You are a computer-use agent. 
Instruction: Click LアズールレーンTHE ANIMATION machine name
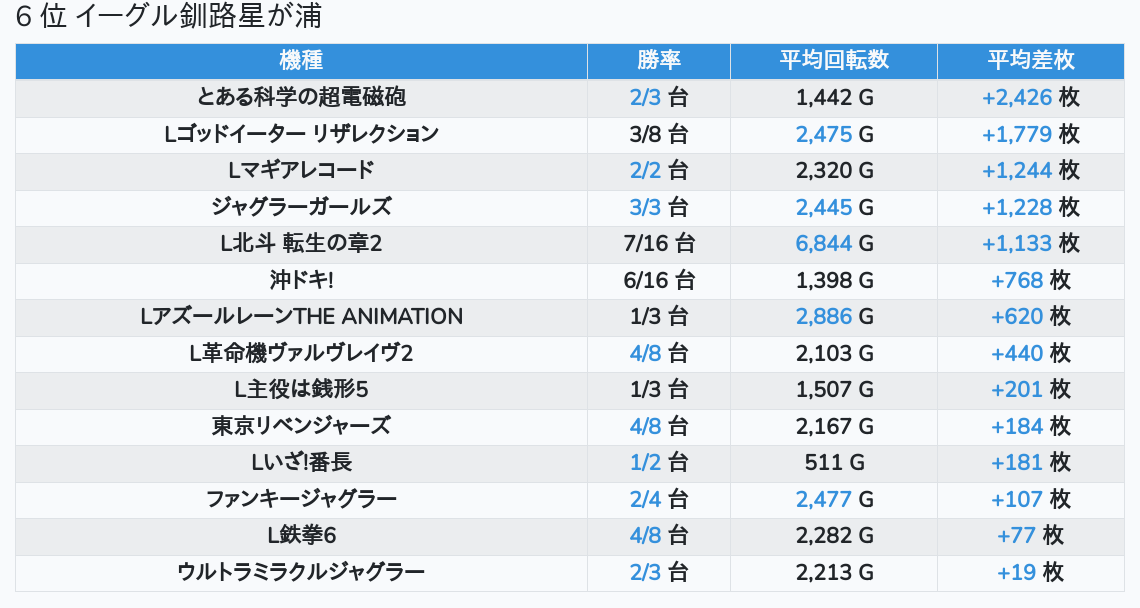pos(301,317)
